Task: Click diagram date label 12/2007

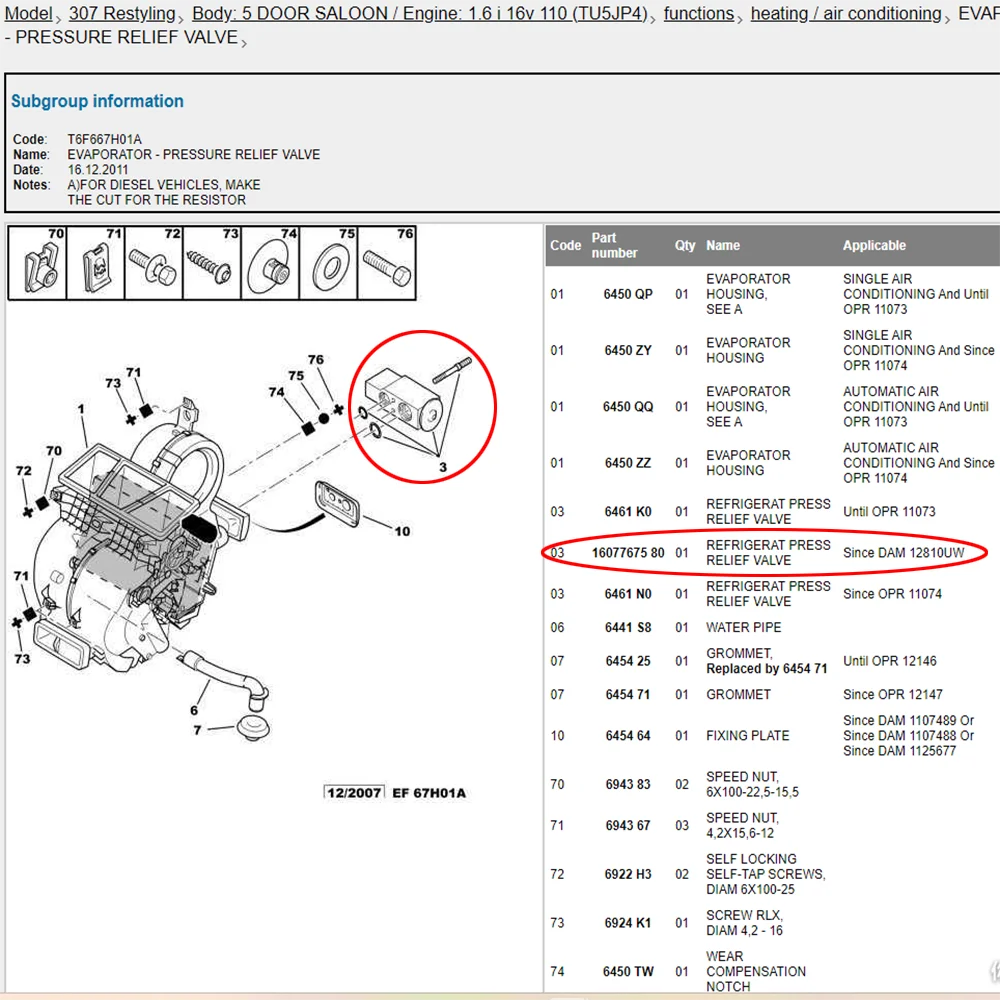Action: click(x=354, y=792)
